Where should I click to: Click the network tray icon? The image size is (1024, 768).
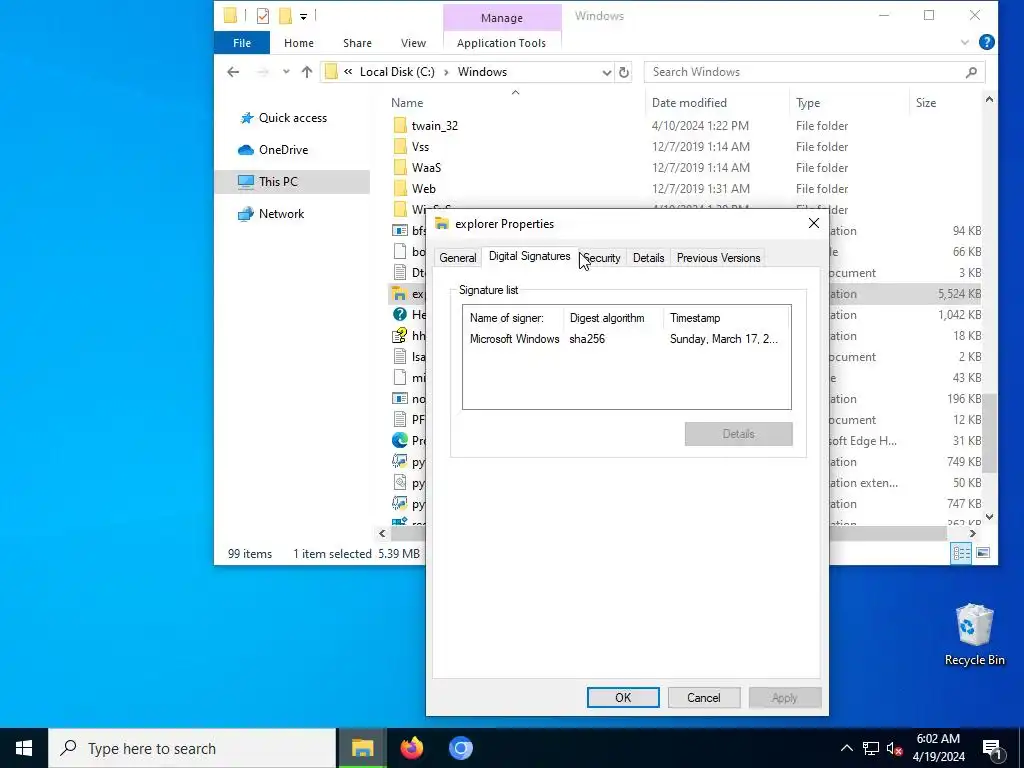pos(871,748)
